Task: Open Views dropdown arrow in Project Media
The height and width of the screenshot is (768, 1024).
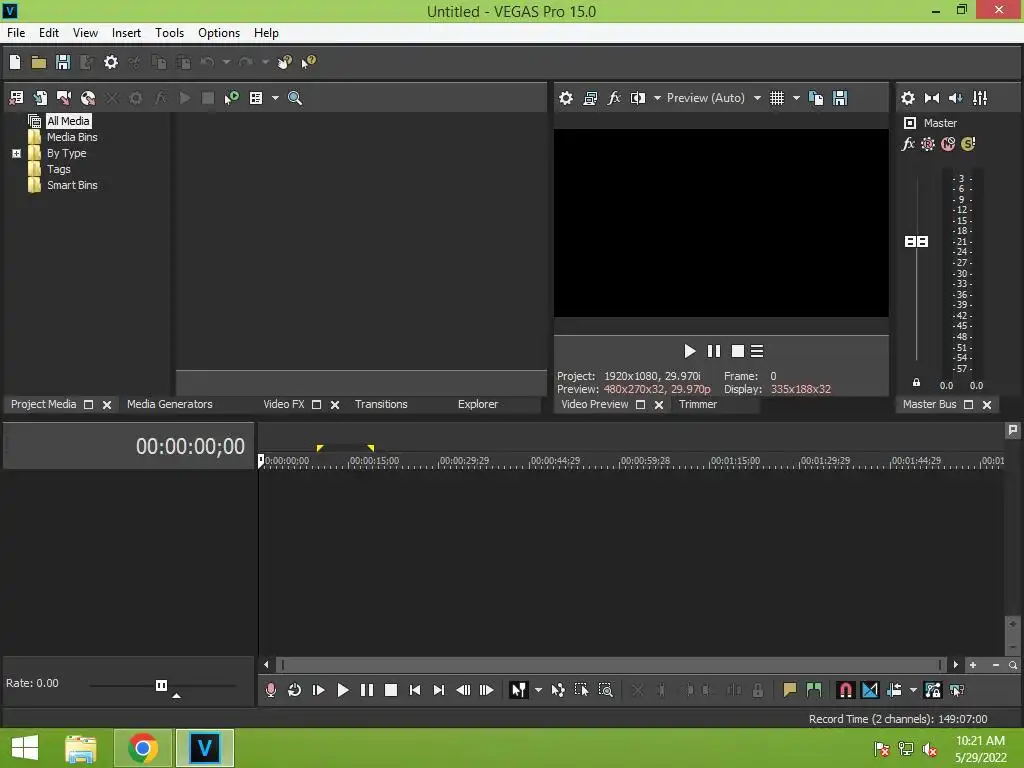Action: [x=275, y=98]
